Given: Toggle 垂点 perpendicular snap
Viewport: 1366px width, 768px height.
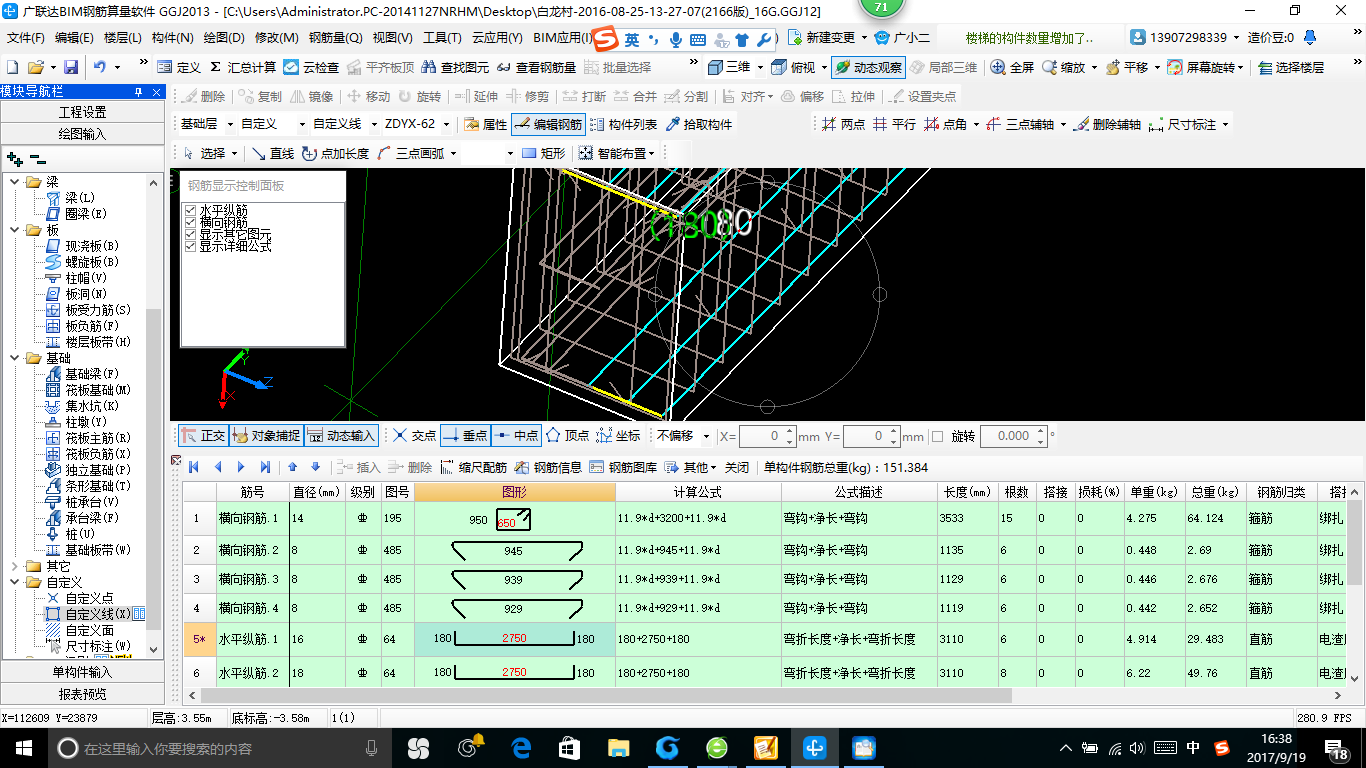Looking at the screenshot, I should [464, 436].
